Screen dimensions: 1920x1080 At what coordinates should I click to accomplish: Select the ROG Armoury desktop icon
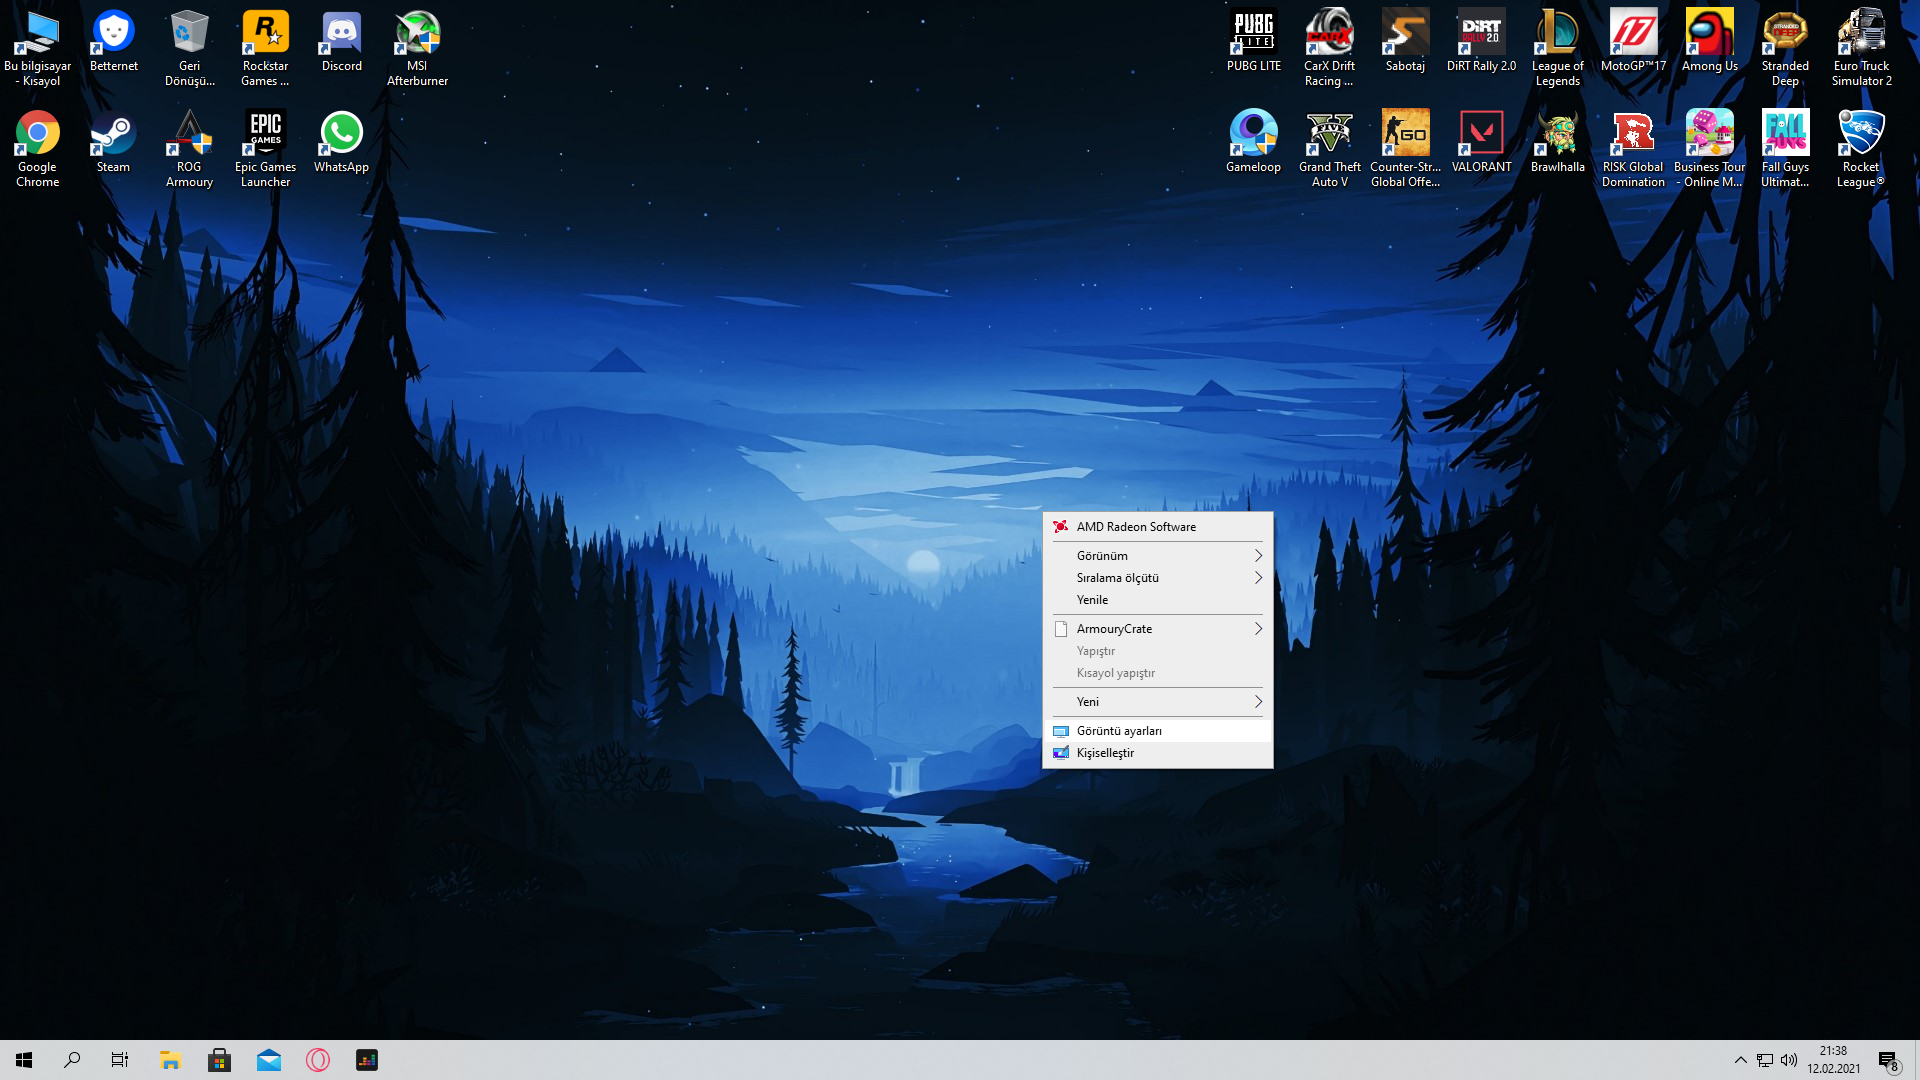(x=190, y=149)
